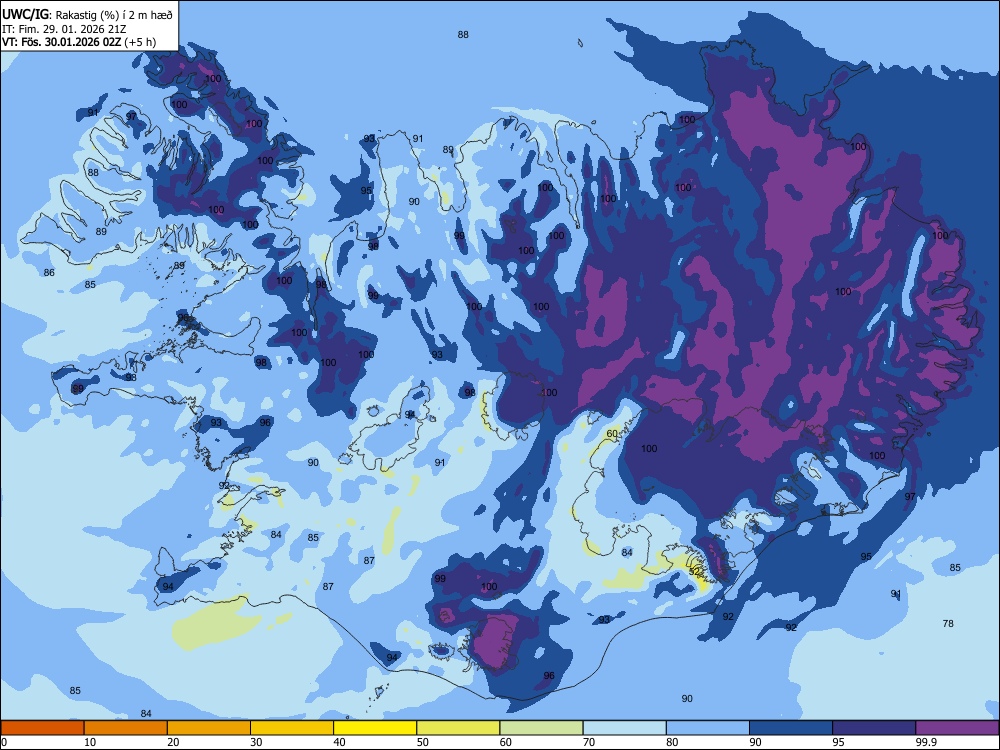Pick the amber 20–30 colorbar swatch
This screenshot has height=750, width=1000.
click(x=209, y=728)
